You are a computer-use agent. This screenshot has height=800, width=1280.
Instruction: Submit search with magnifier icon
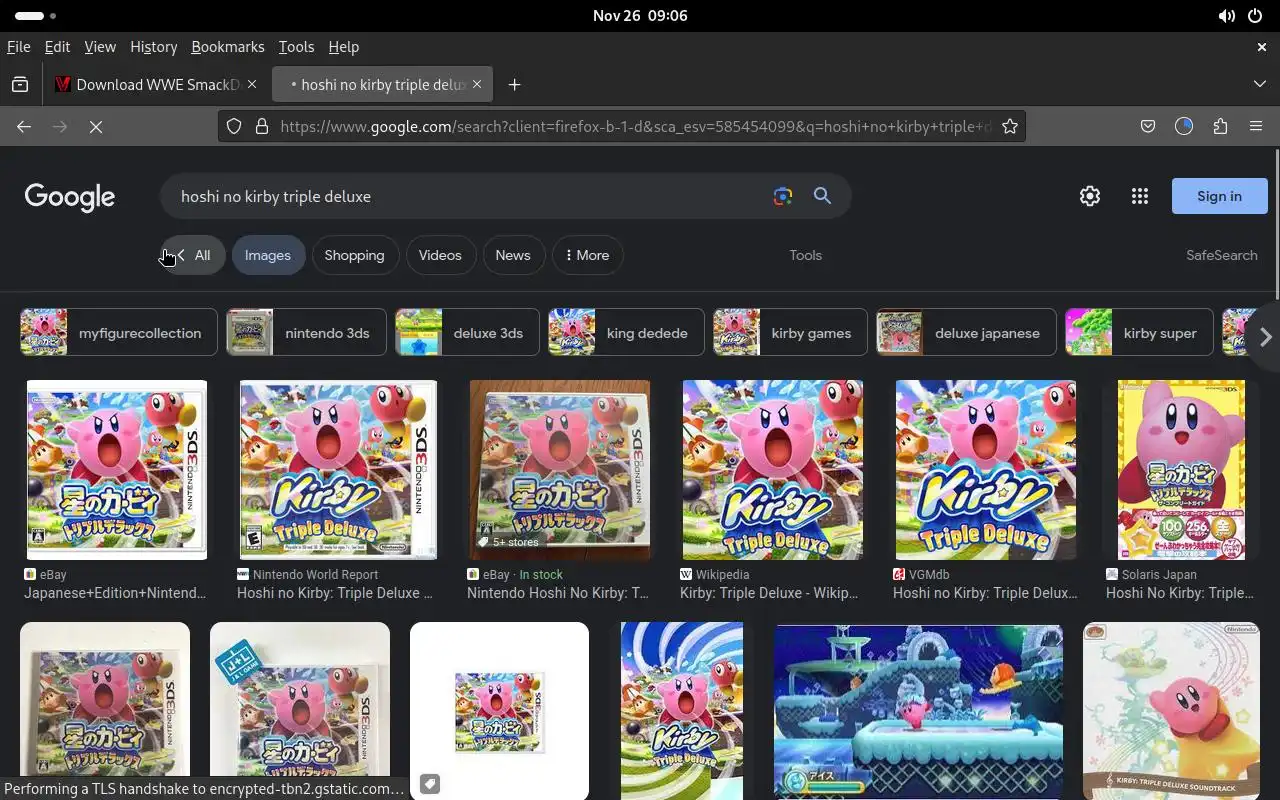(x=822, y=196)
